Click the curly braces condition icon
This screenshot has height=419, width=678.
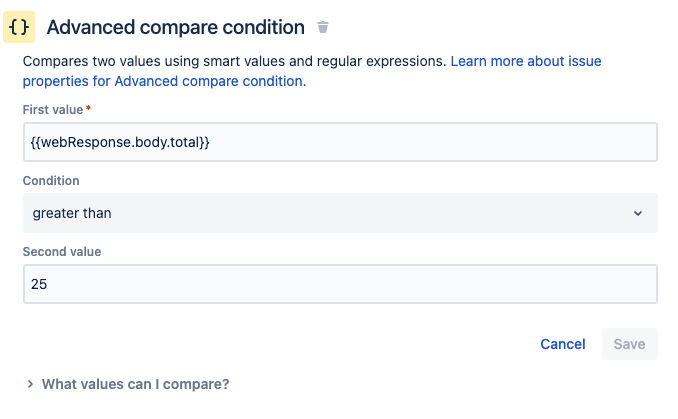21,28
